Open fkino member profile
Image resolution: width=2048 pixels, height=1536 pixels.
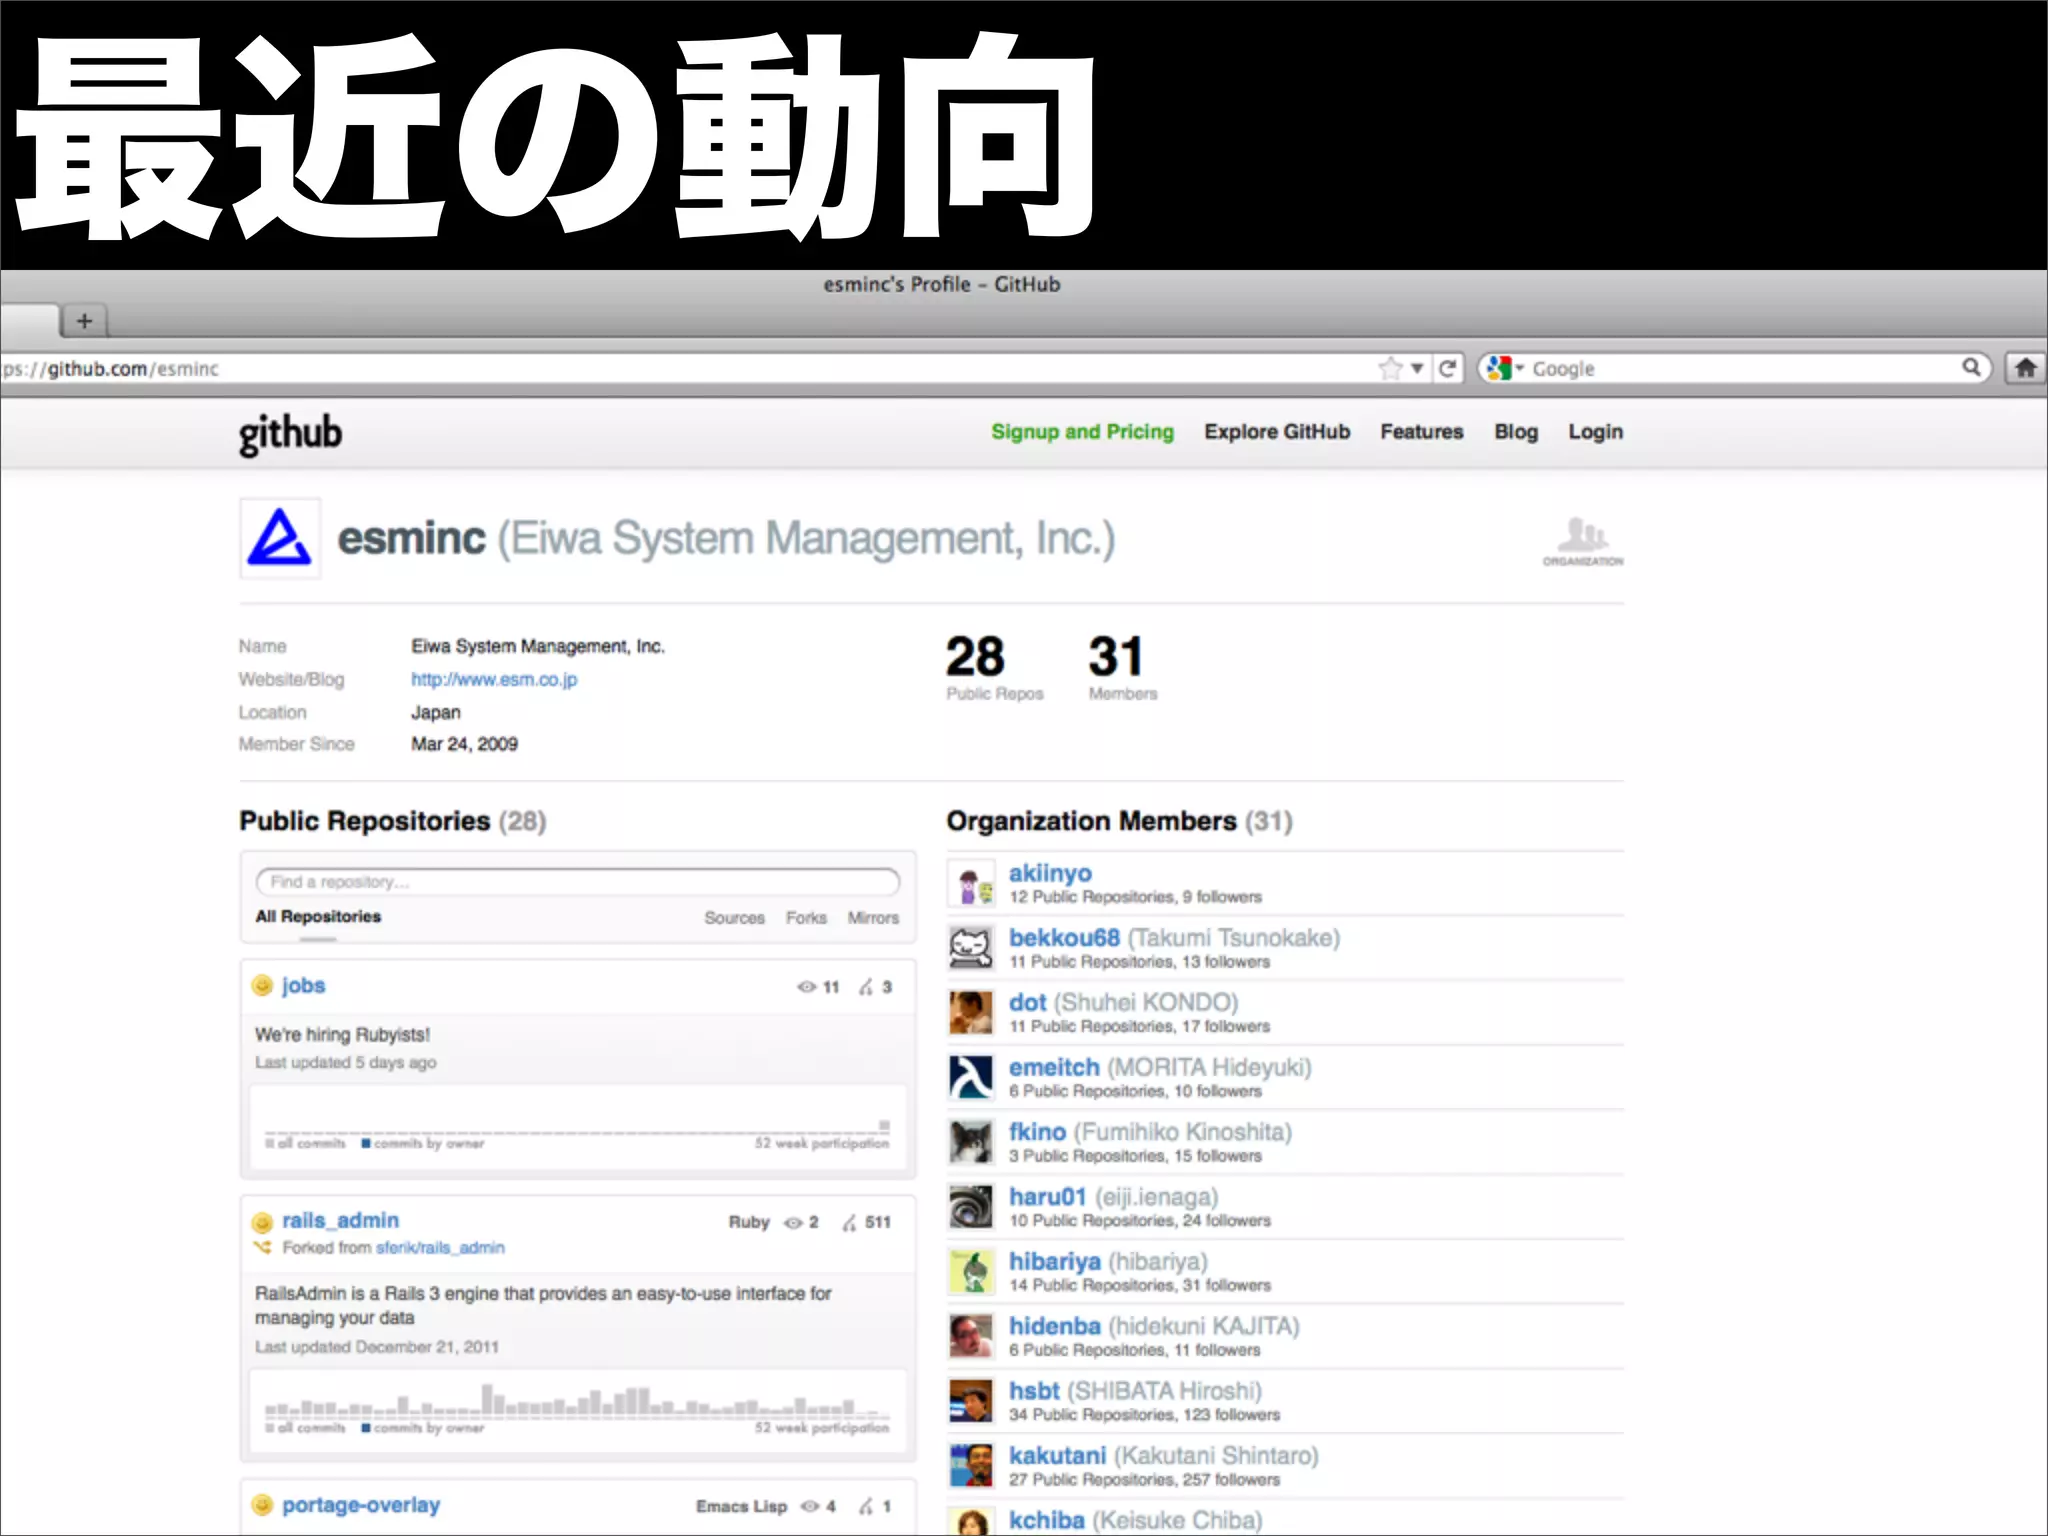1037,1132
